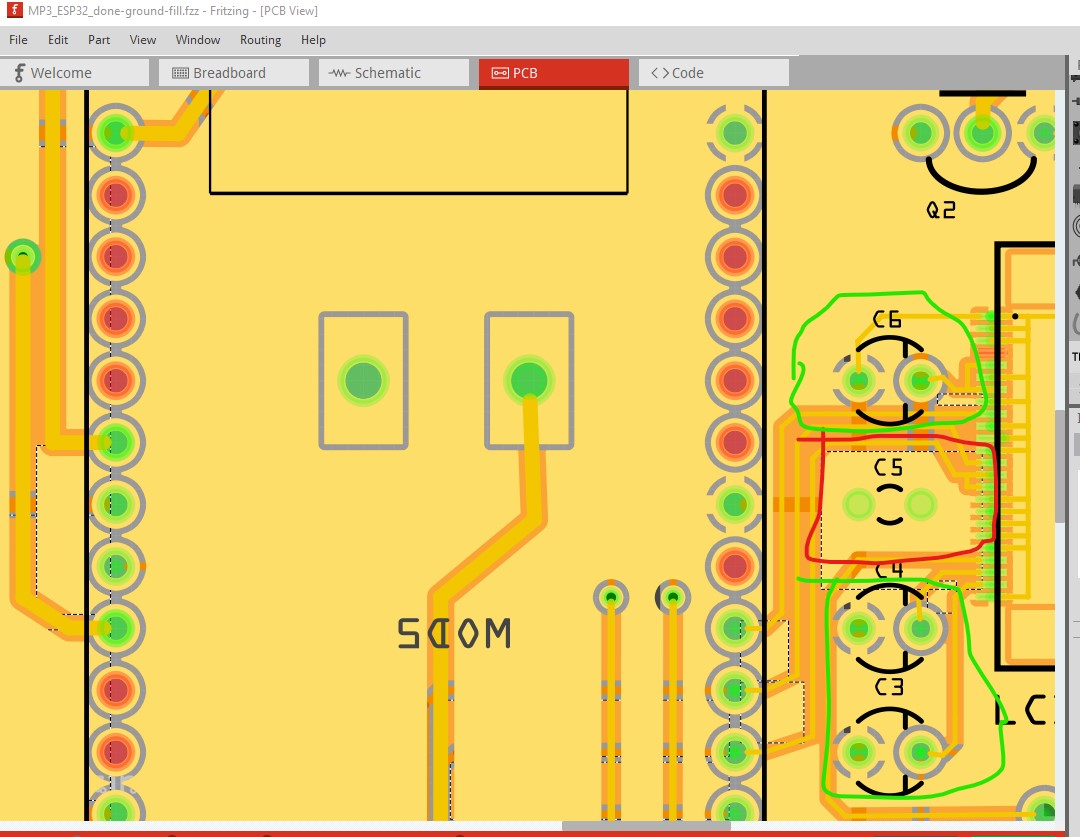Open the Edit menu
This screenshot has height=837, width=1080.
tap(58, 40)
